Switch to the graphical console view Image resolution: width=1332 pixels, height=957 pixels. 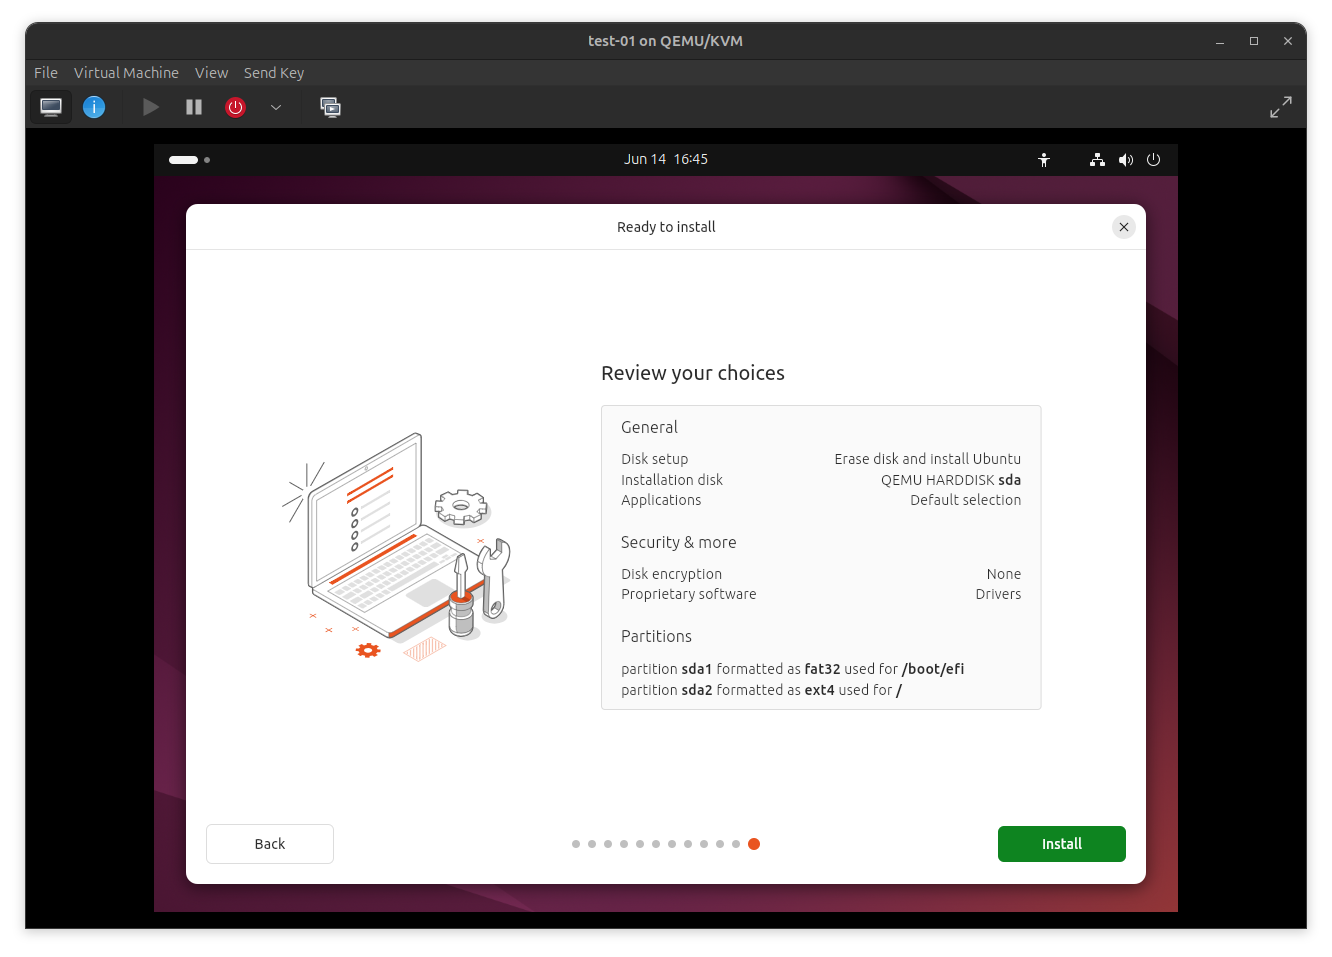click(50, 107)
